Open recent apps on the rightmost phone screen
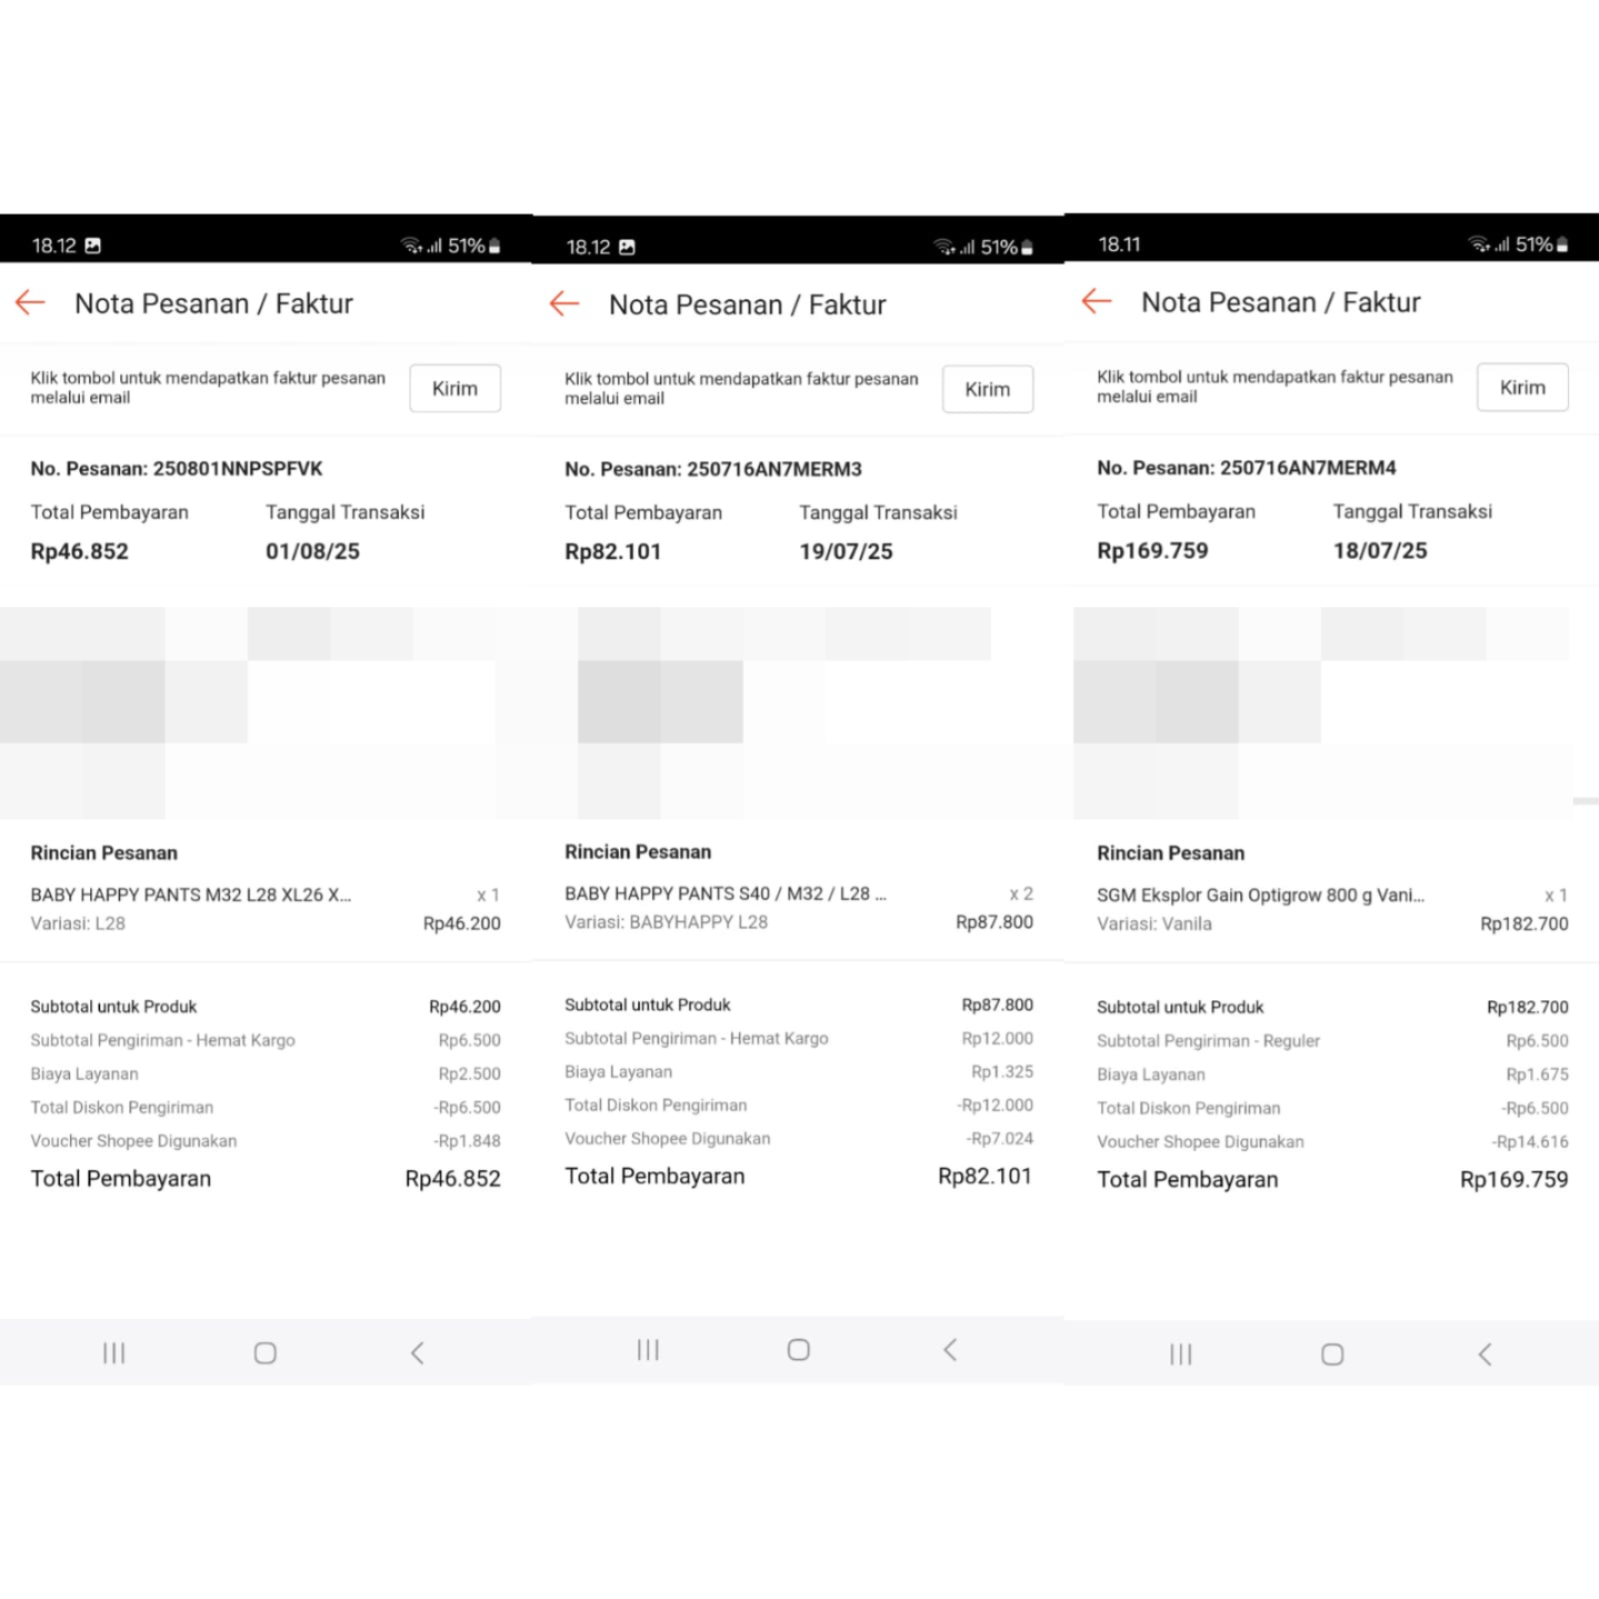This screenshot has width=1599, height=1599. [1181, 1354]
